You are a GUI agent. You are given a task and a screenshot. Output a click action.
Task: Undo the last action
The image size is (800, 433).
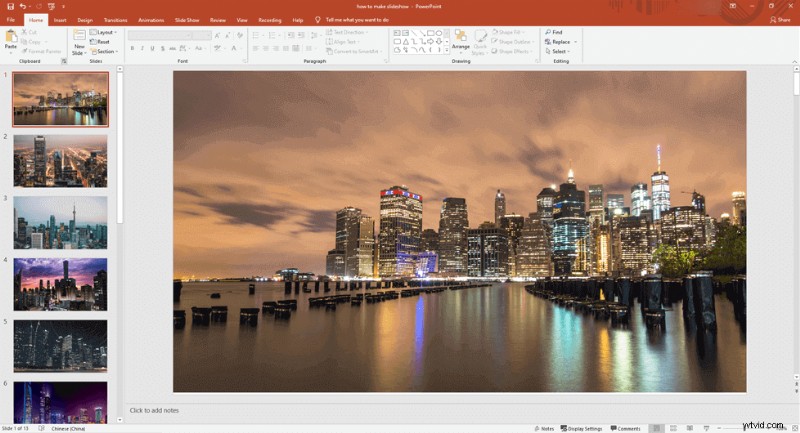(22, 7)
